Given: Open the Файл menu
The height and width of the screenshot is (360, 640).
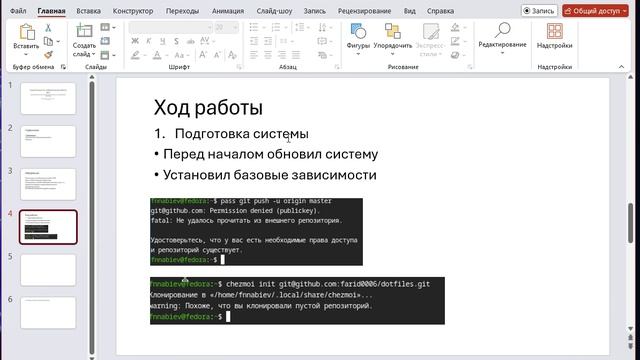Looking at the screenshot, I should (x=18, y=11).
